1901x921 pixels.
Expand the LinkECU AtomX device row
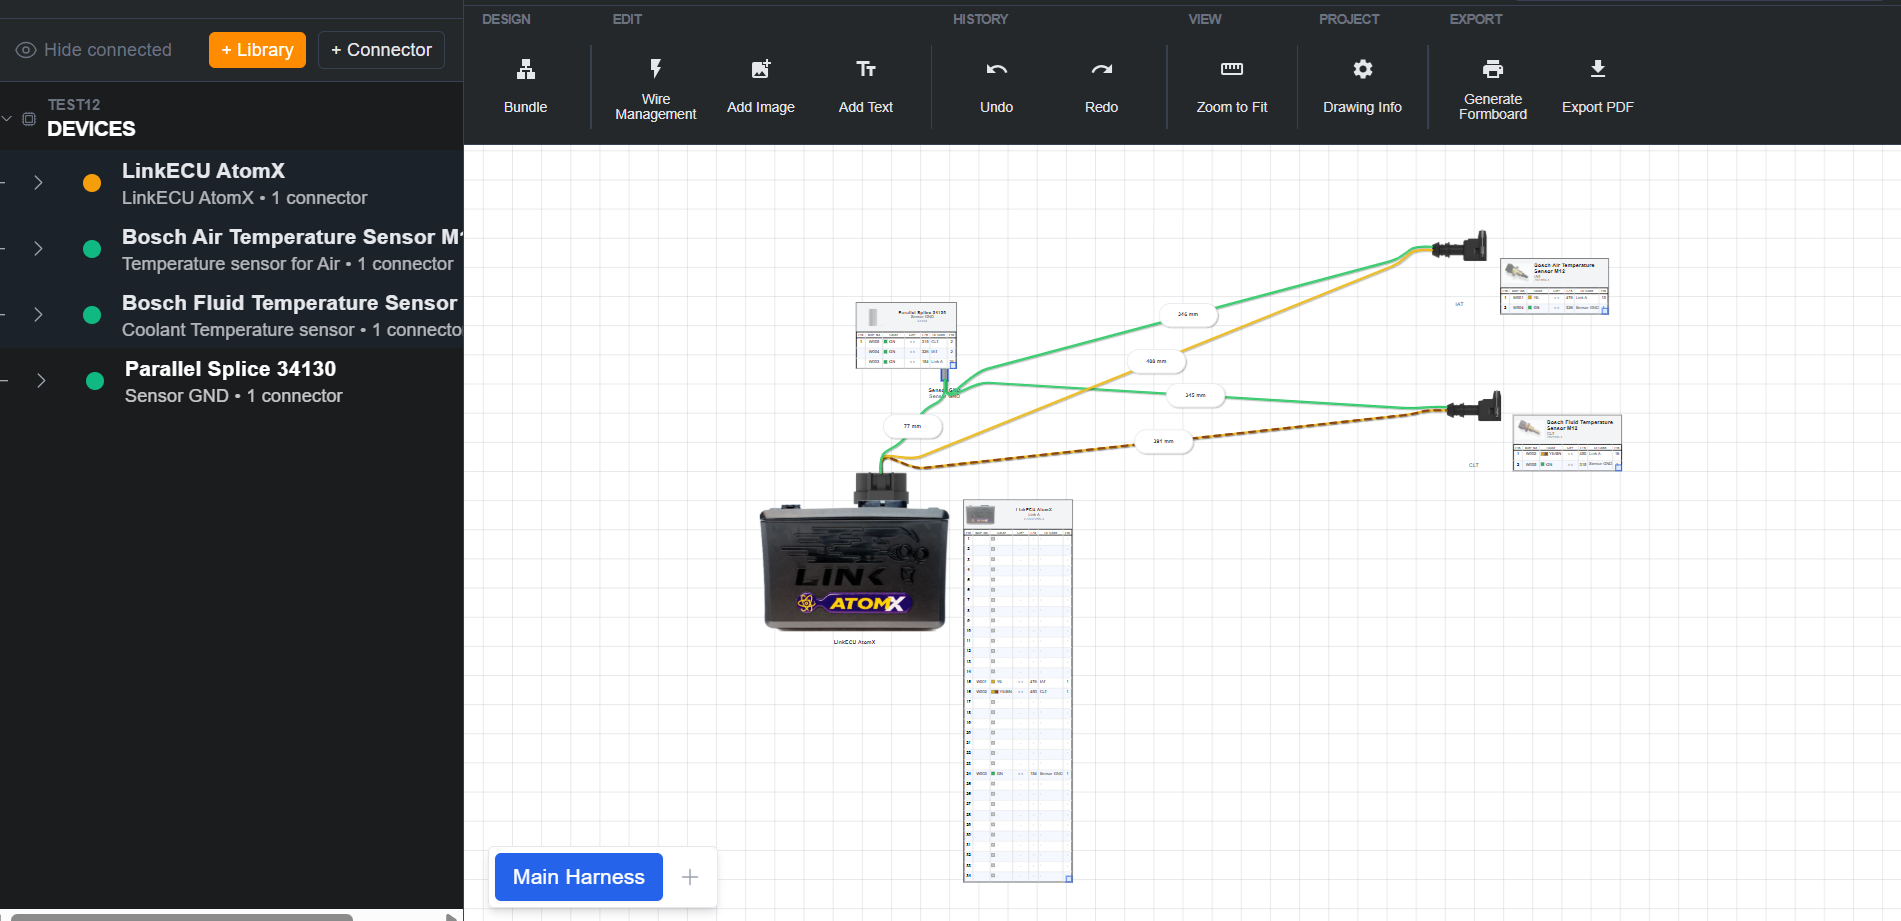[38, 182]
